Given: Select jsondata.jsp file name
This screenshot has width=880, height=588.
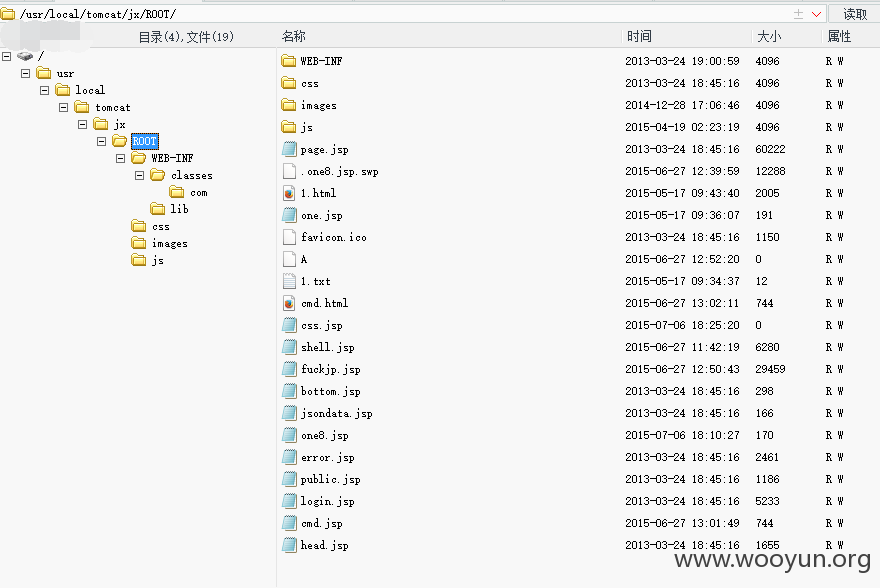Looking at the screenshot, I should pos(337,413).
